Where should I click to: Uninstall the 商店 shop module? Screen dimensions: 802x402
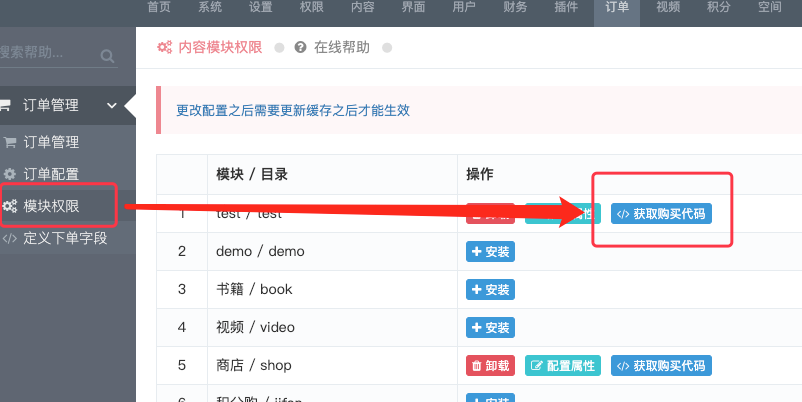coord(490,366)
